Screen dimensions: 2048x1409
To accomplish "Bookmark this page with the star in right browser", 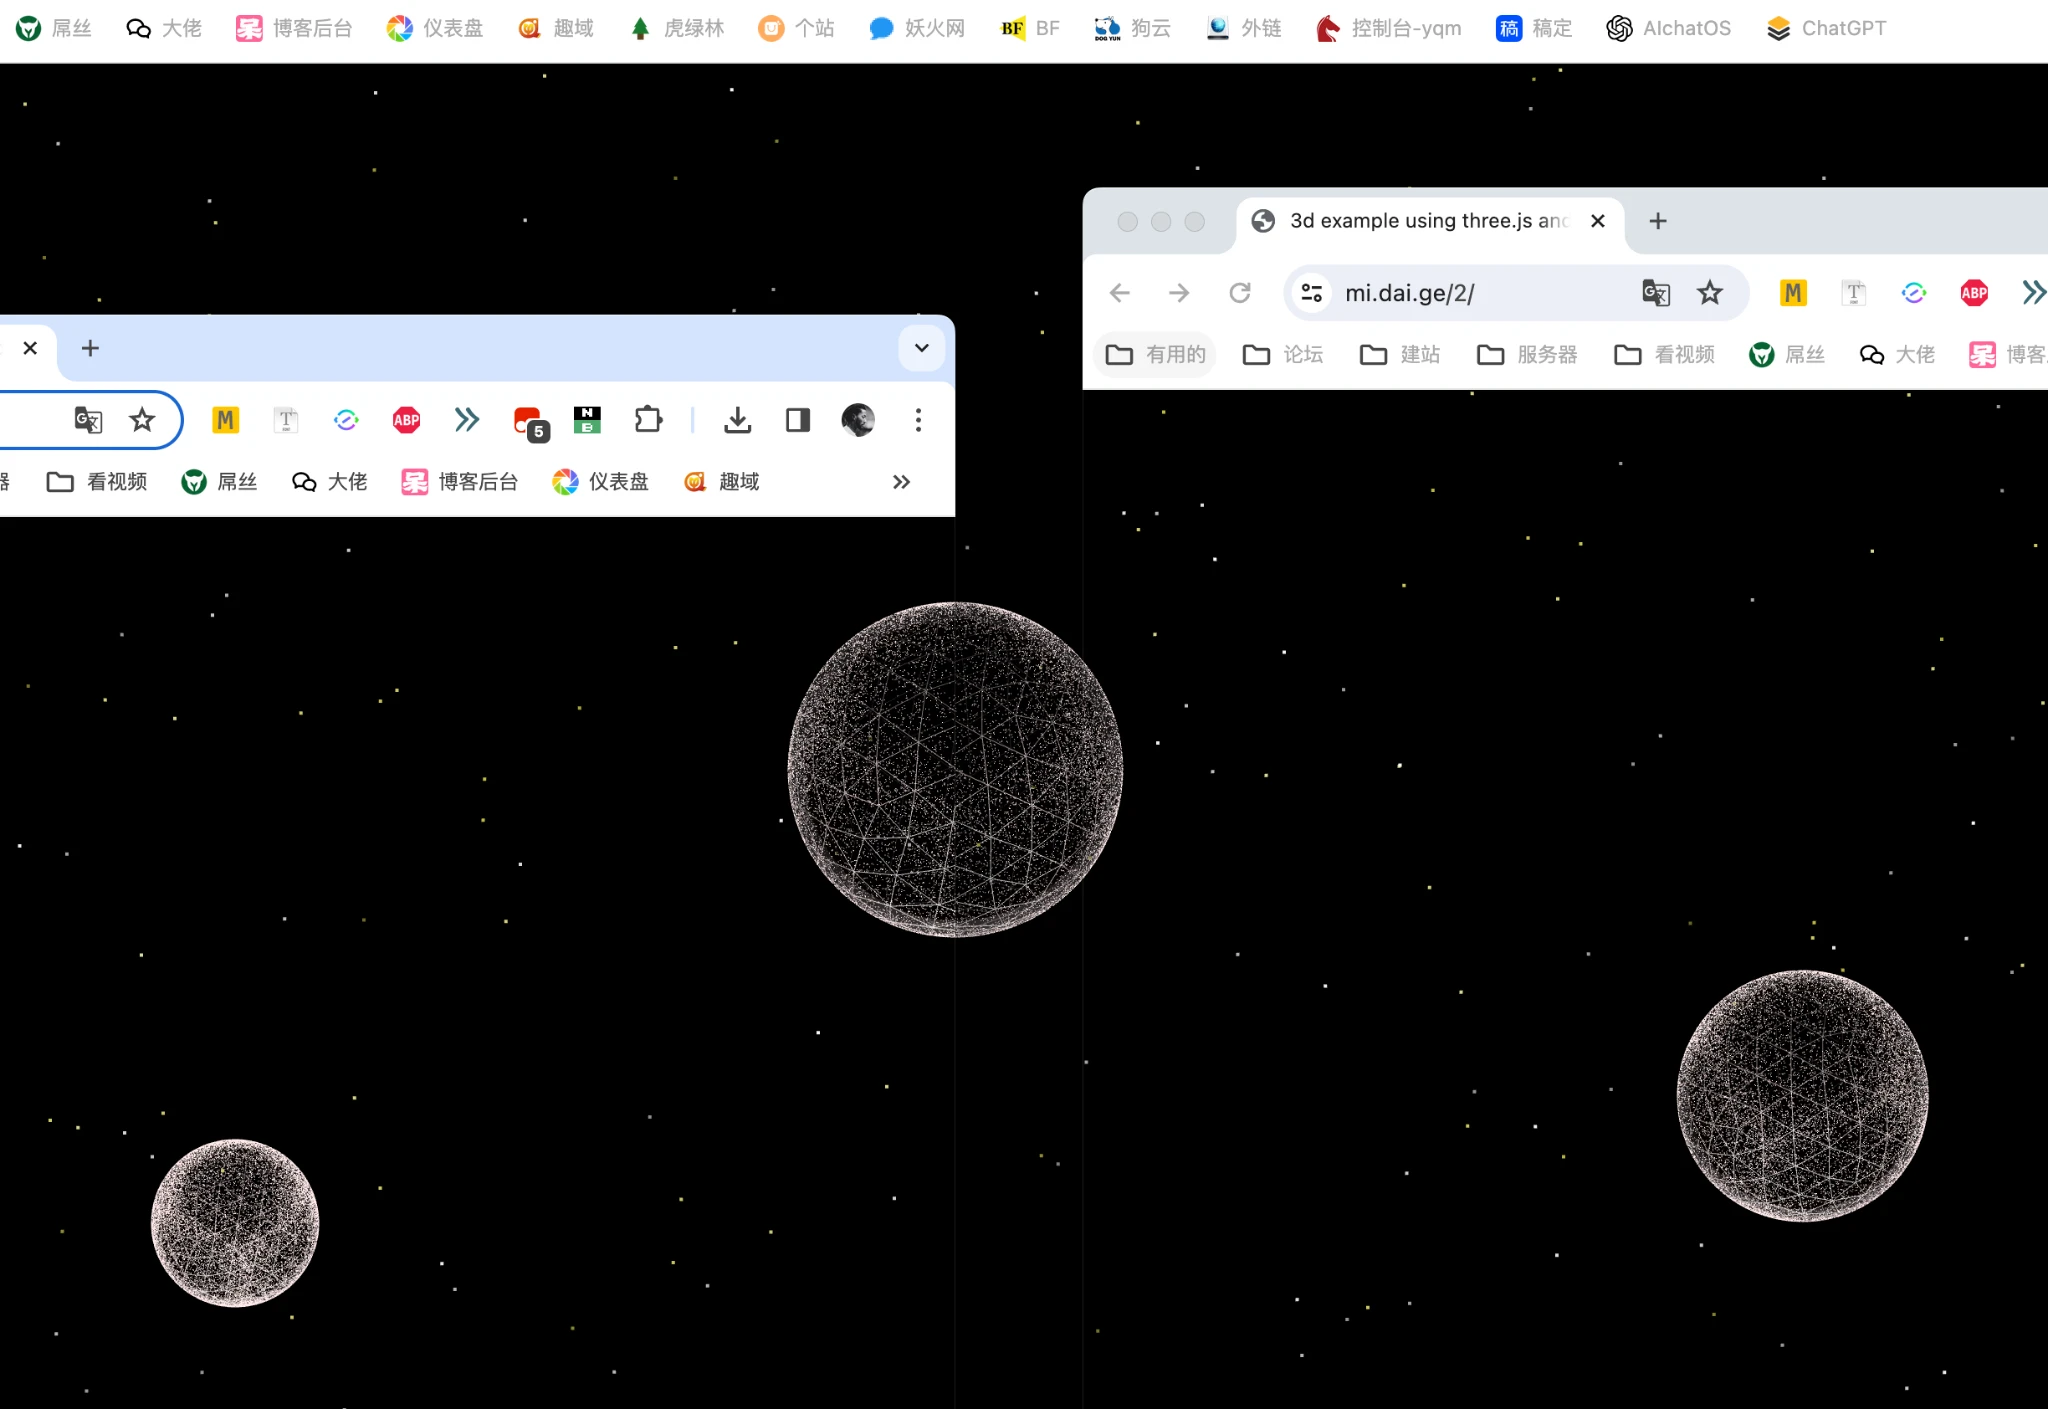I will click(1710, 293).
